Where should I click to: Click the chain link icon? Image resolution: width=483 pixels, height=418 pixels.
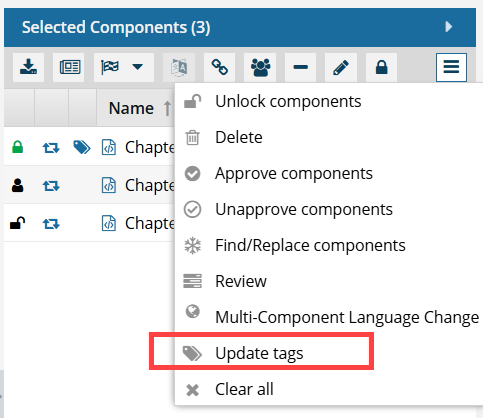pyautogui.click(x=220, y=67)
